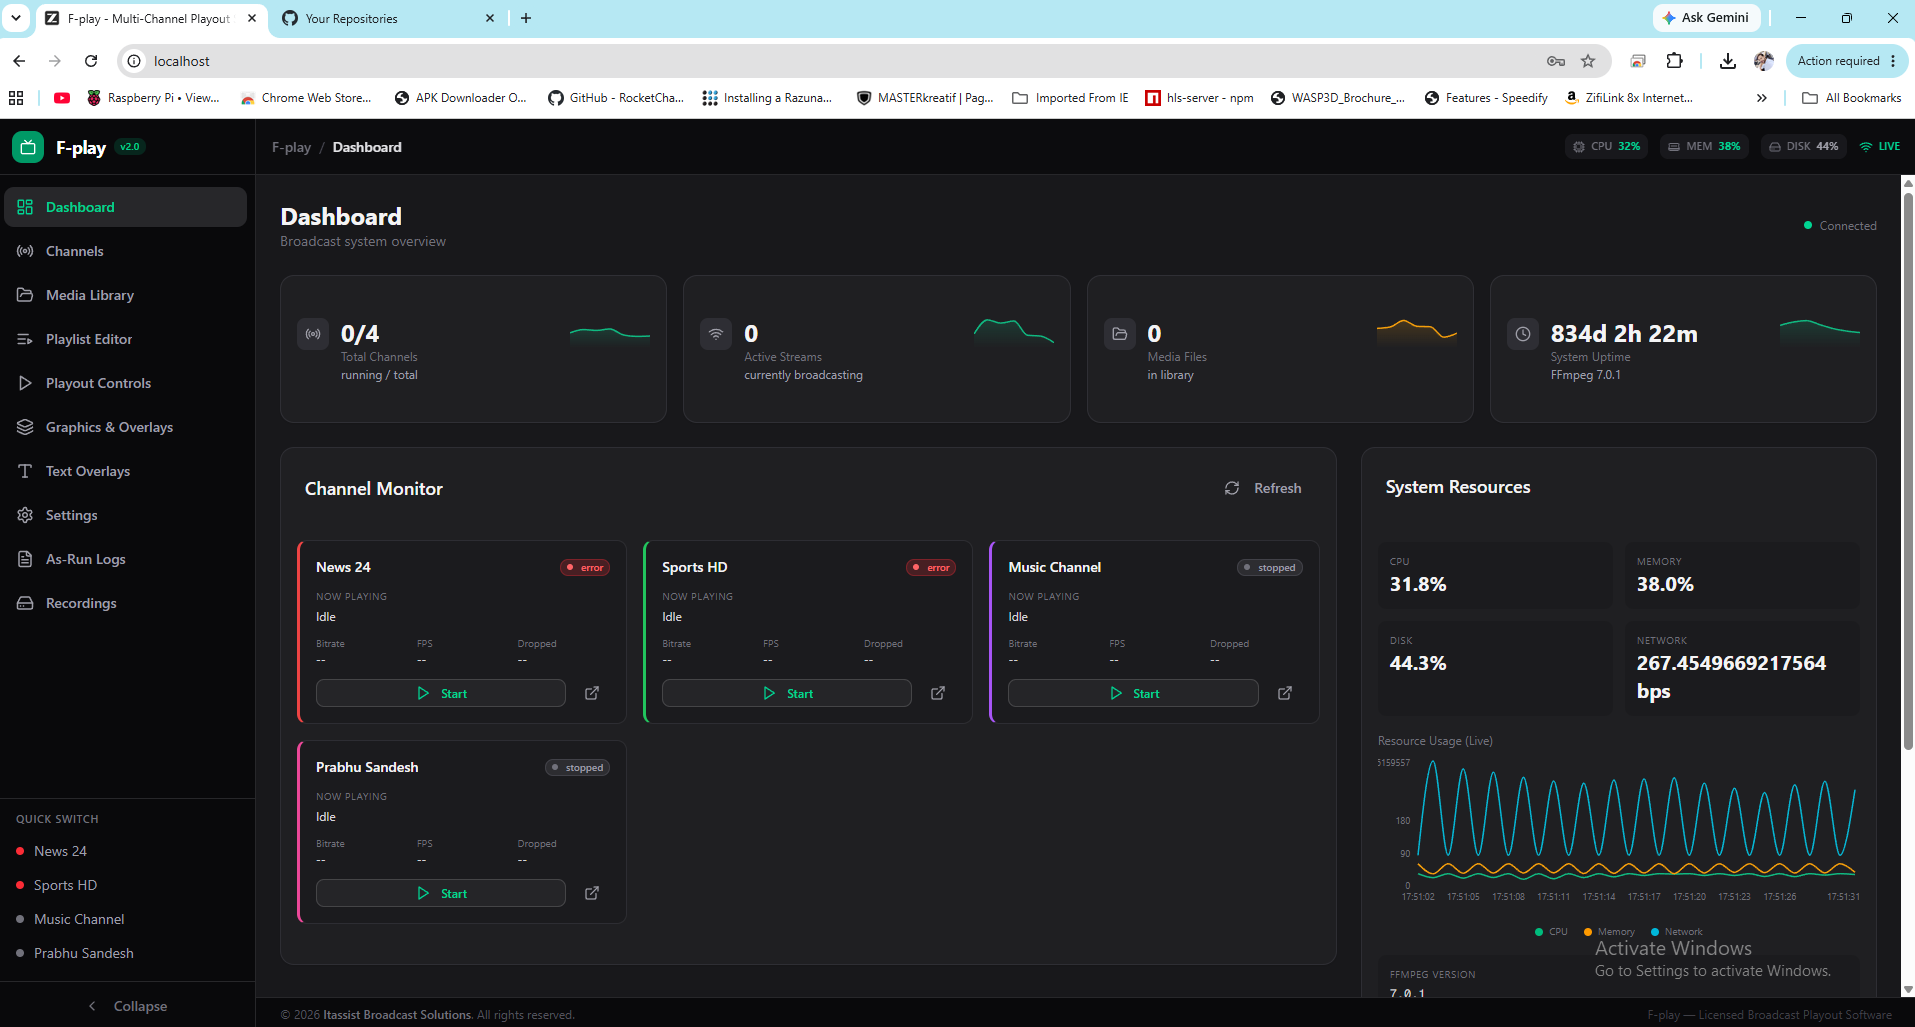Click the Total Channels broadcast icon

pyautogui.click(x=313, y=334)
